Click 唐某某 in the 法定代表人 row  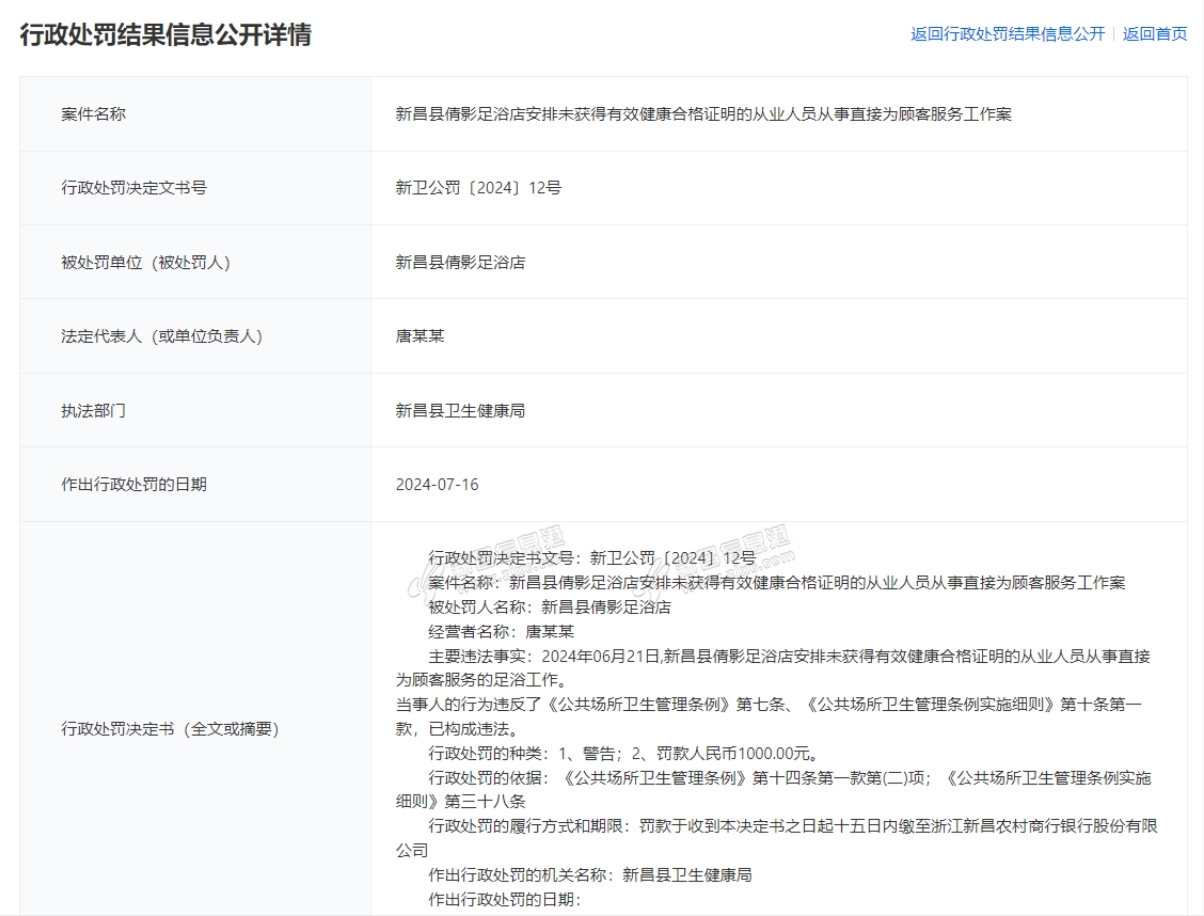click(420, 336)
